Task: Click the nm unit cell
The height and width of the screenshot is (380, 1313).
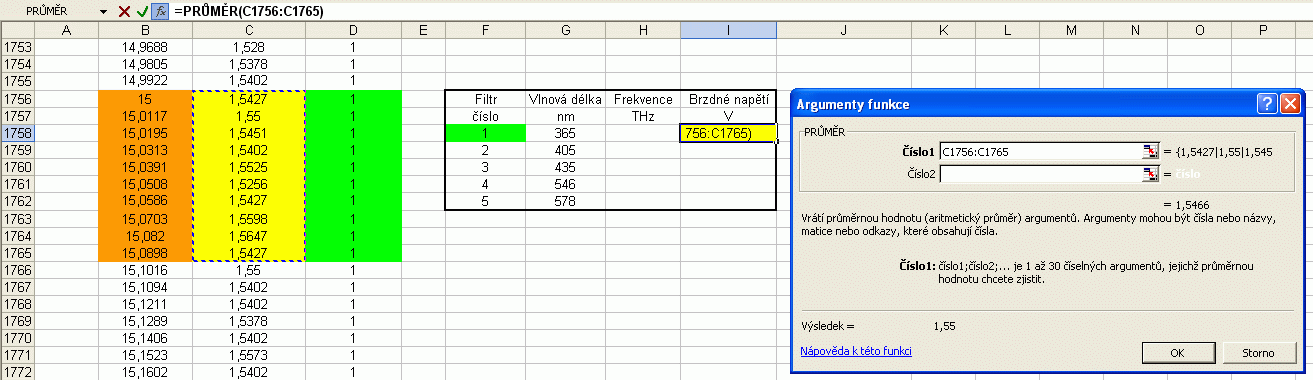Action: point(566,116)
